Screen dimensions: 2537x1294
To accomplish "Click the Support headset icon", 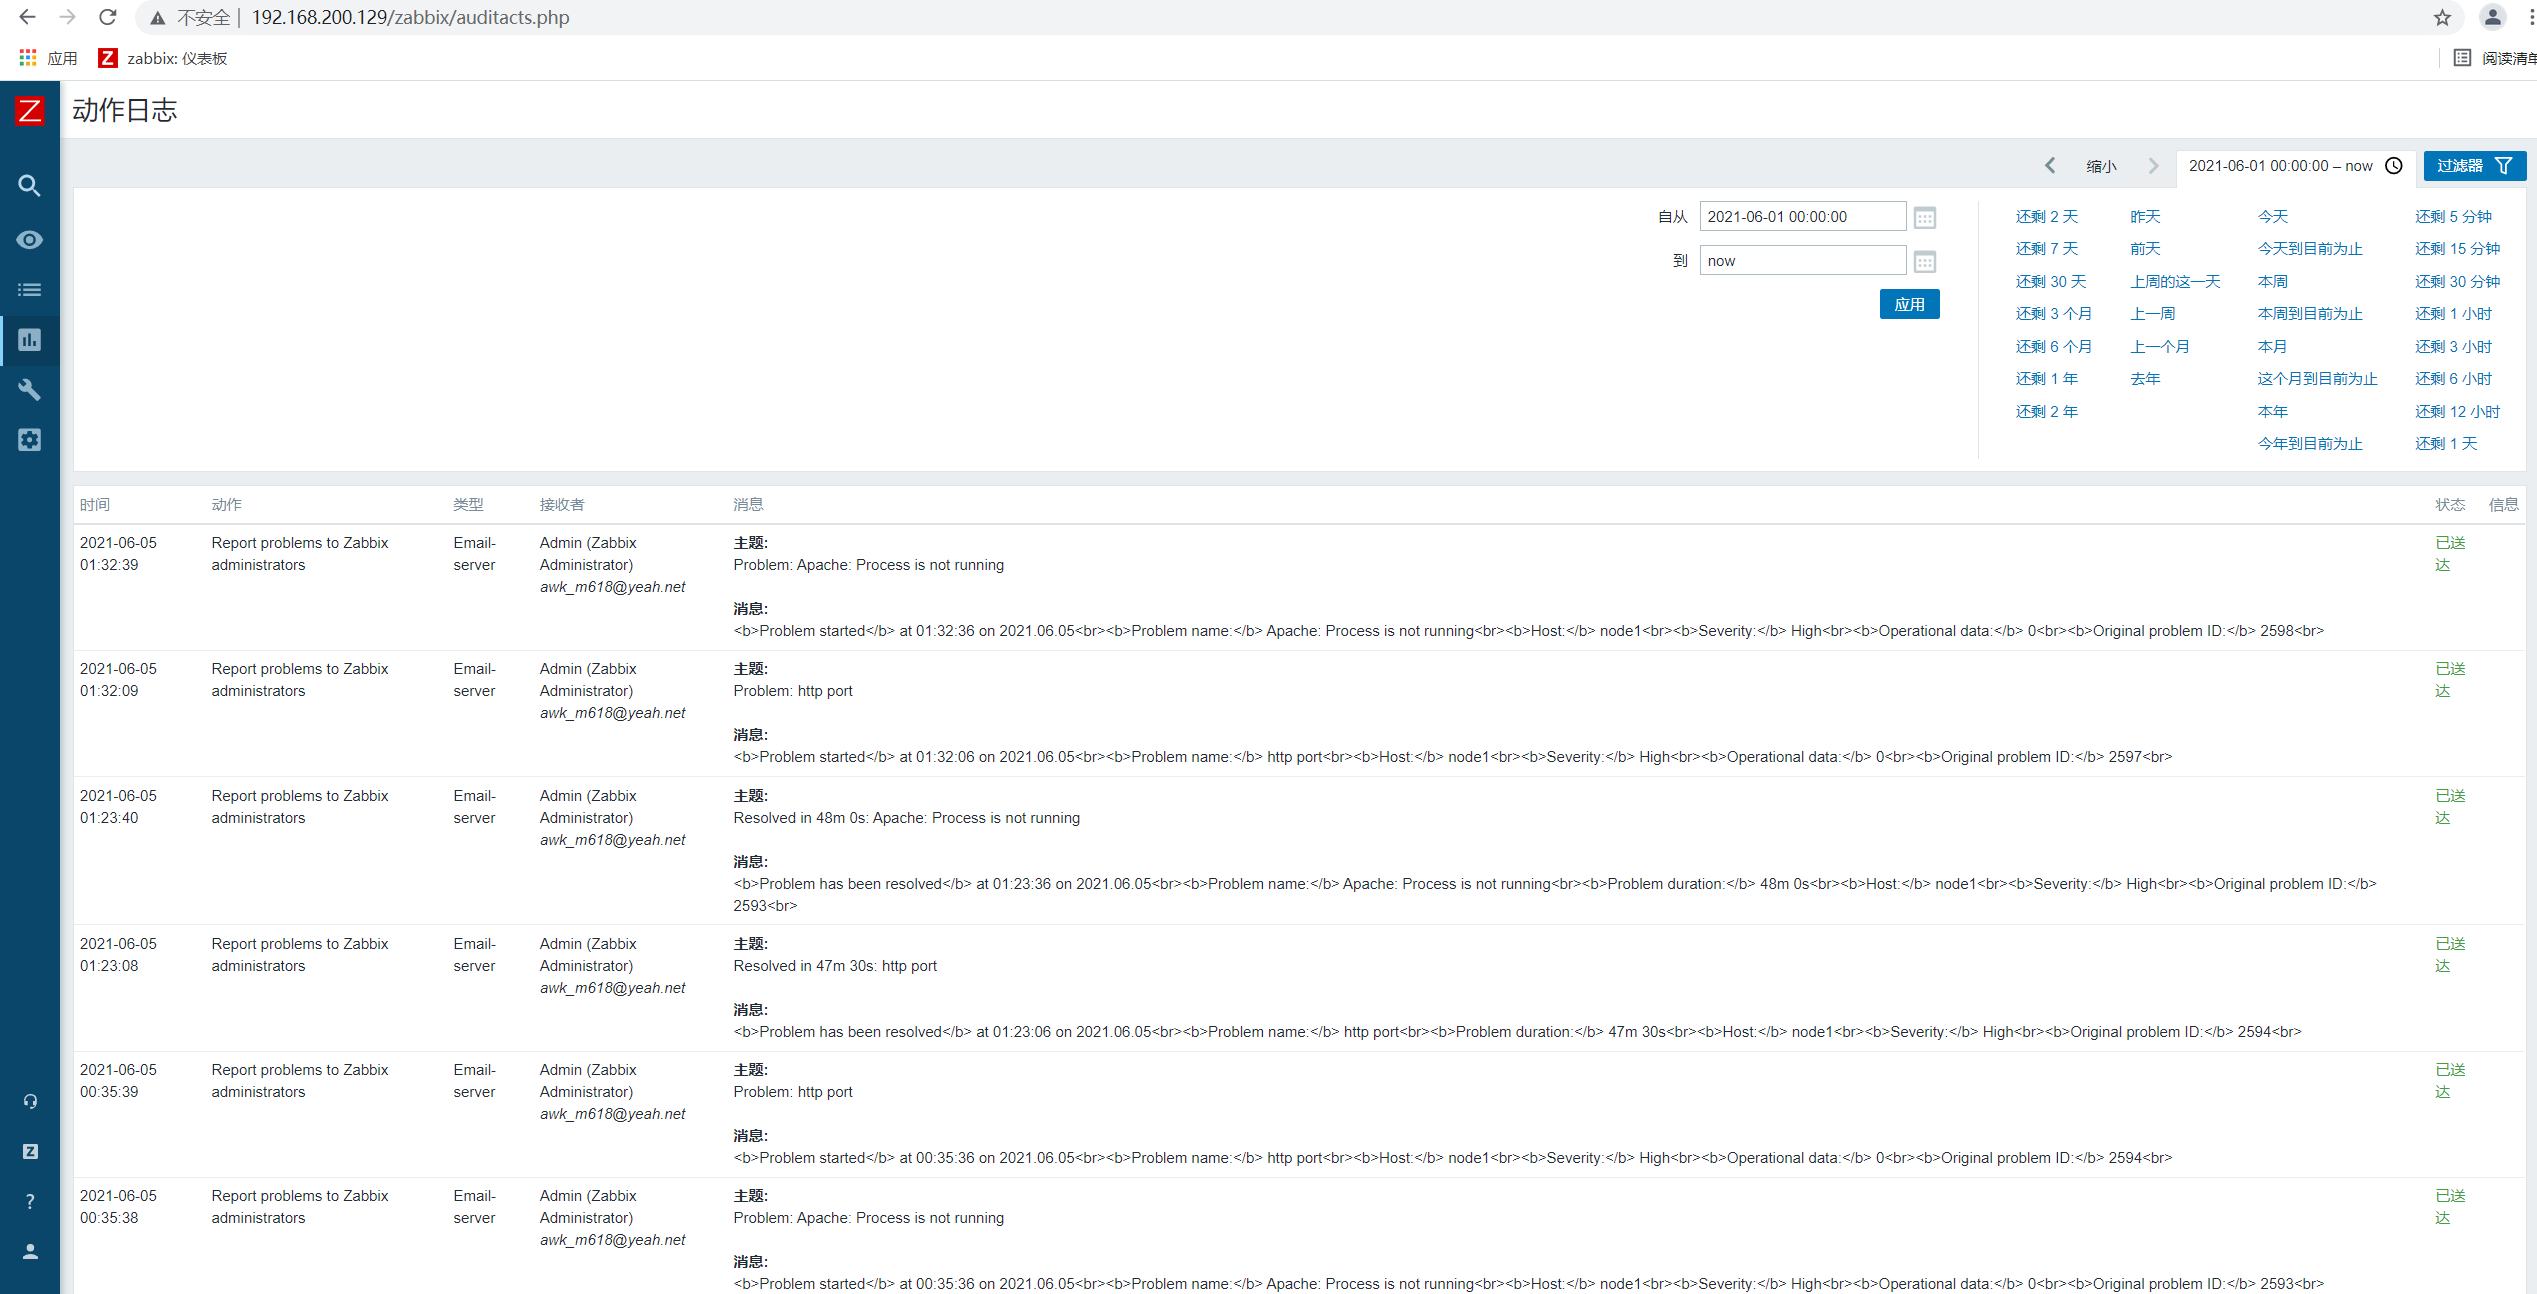I will pos(30,1101).
